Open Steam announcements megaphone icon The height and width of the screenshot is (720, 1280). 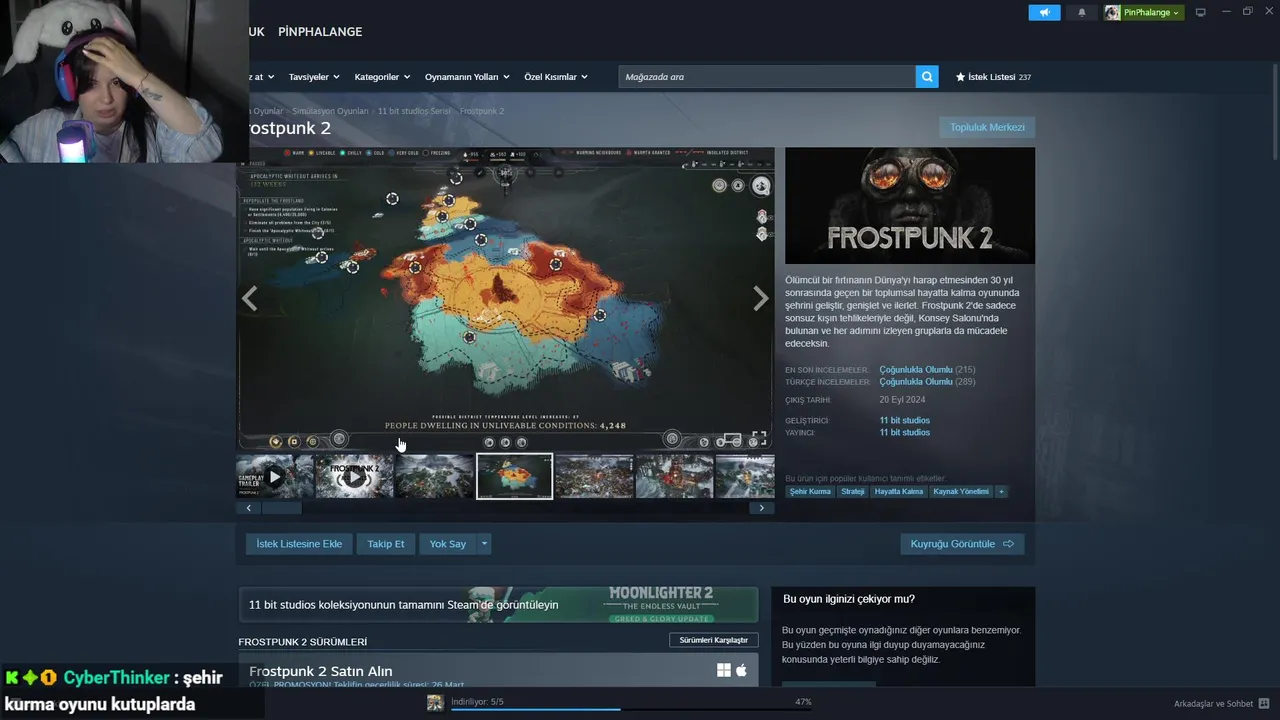point(1044,12)
